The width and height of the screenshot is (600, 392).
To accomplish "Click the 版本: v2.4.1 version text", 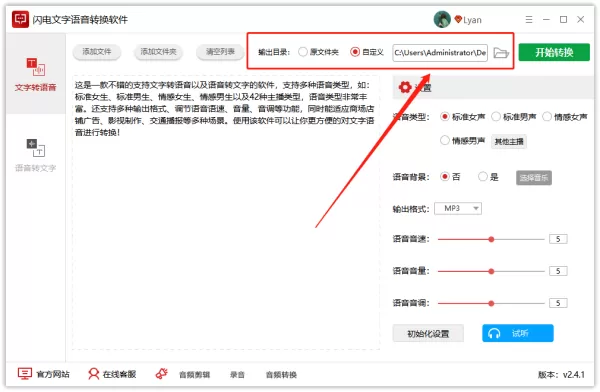I will pyautogui.click(x=561, y=375).
